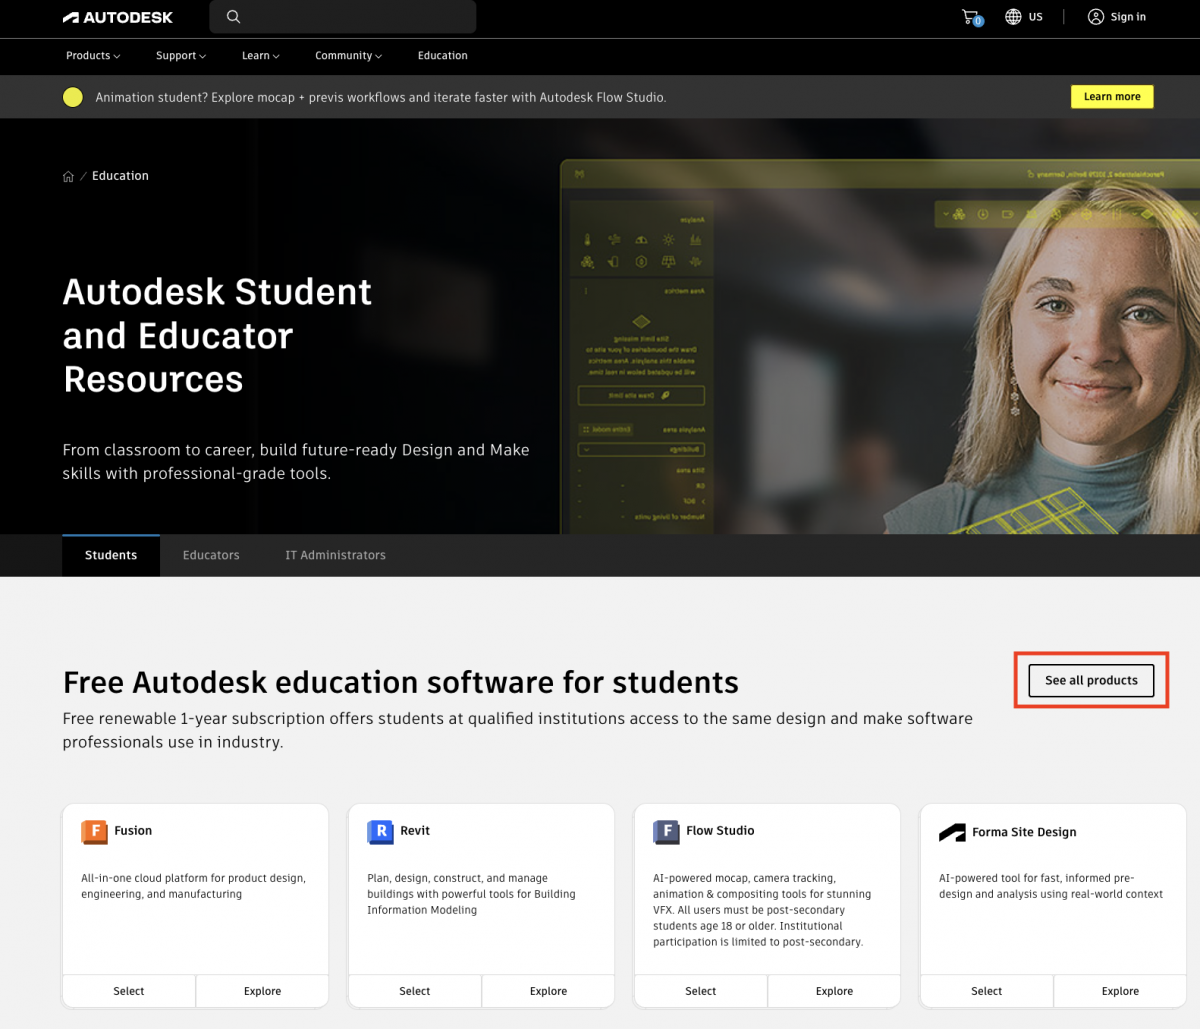Image resolution: width=1200 pixels, height=1029 pixels.
Task: Click the Flow Studio card title
Action: point(720,831)
